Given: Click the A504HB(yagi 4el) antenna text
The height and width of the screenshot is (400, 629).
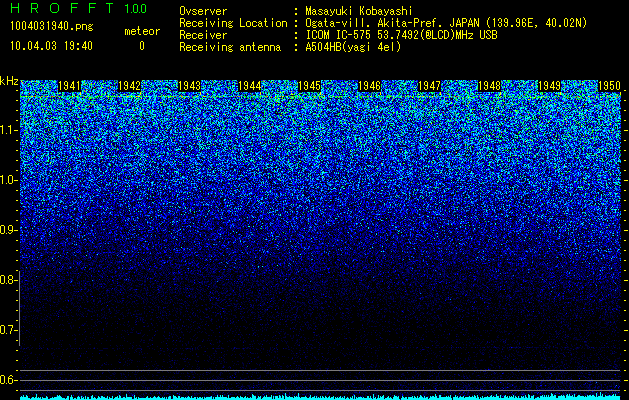Looking at the screenshot, I should 353,47.
